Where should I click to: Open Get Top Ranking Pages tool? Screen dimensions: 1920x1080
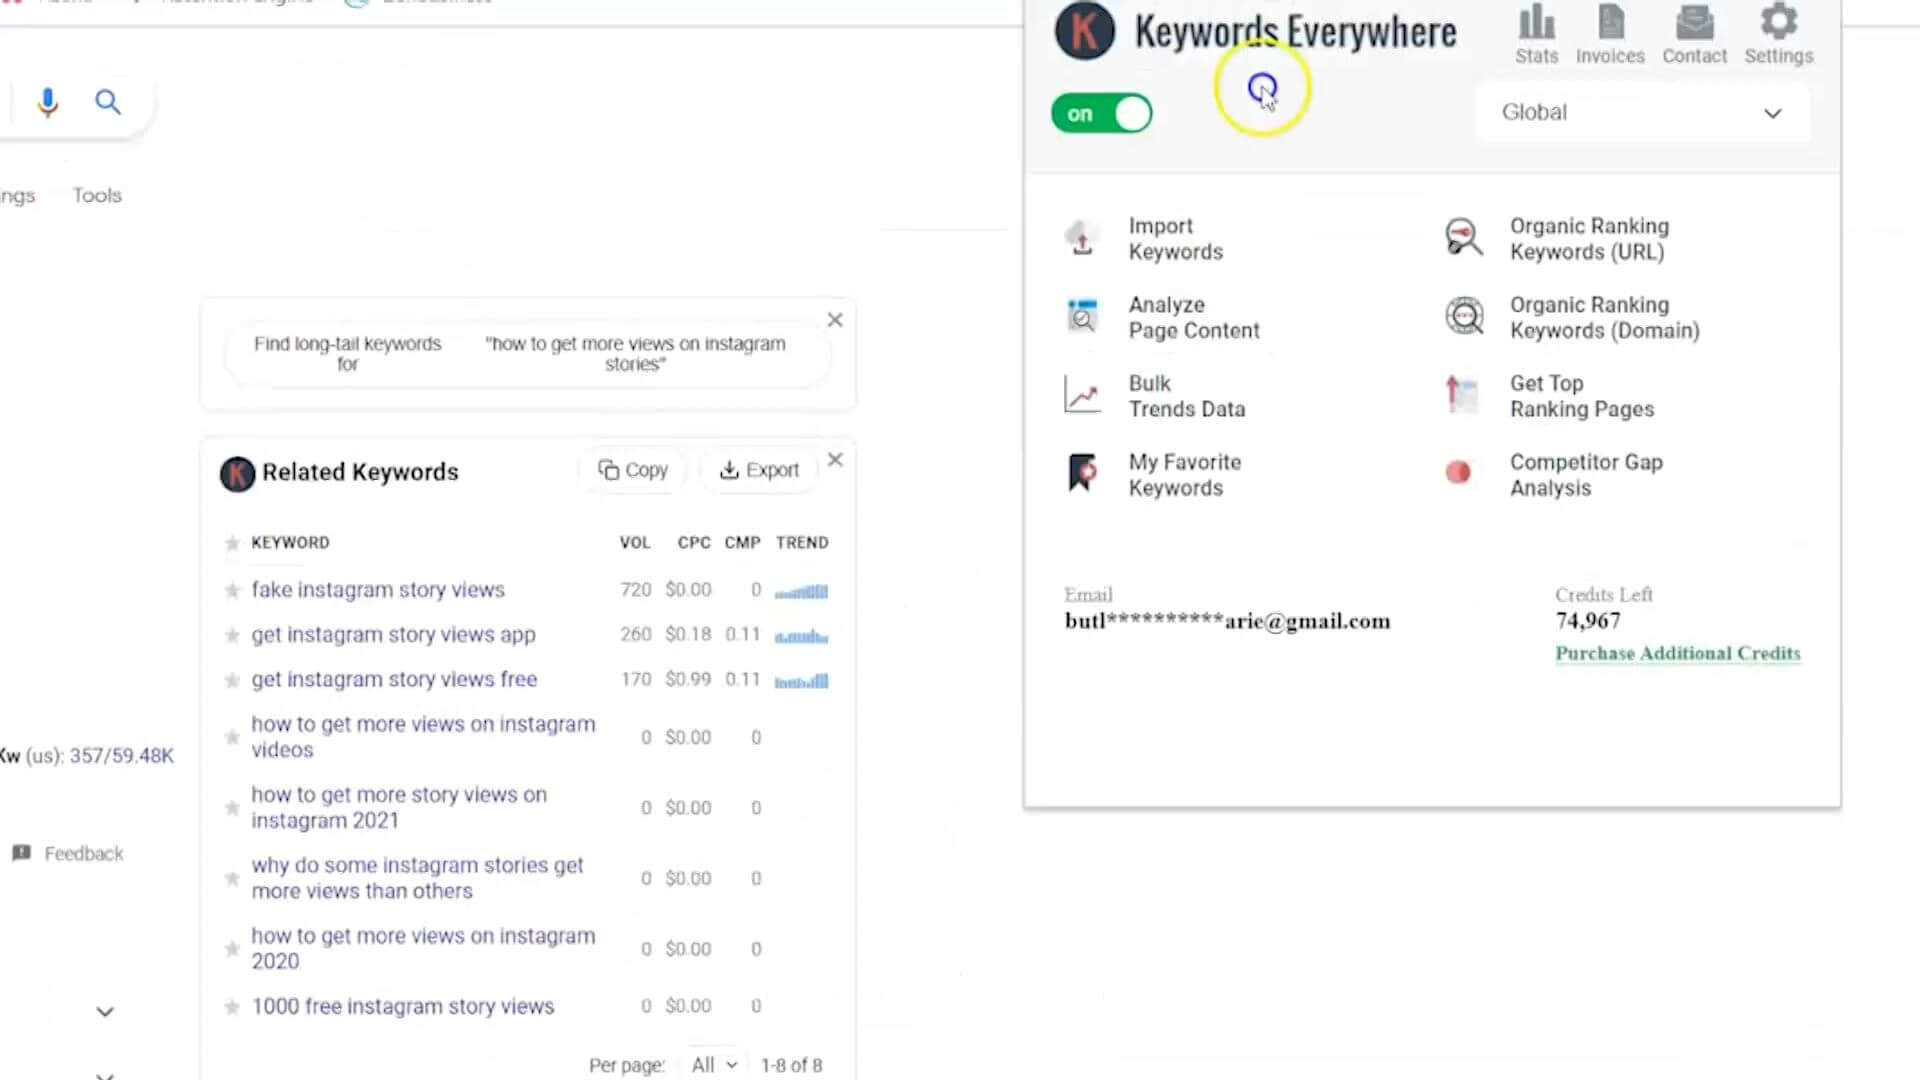point(1582,396)
